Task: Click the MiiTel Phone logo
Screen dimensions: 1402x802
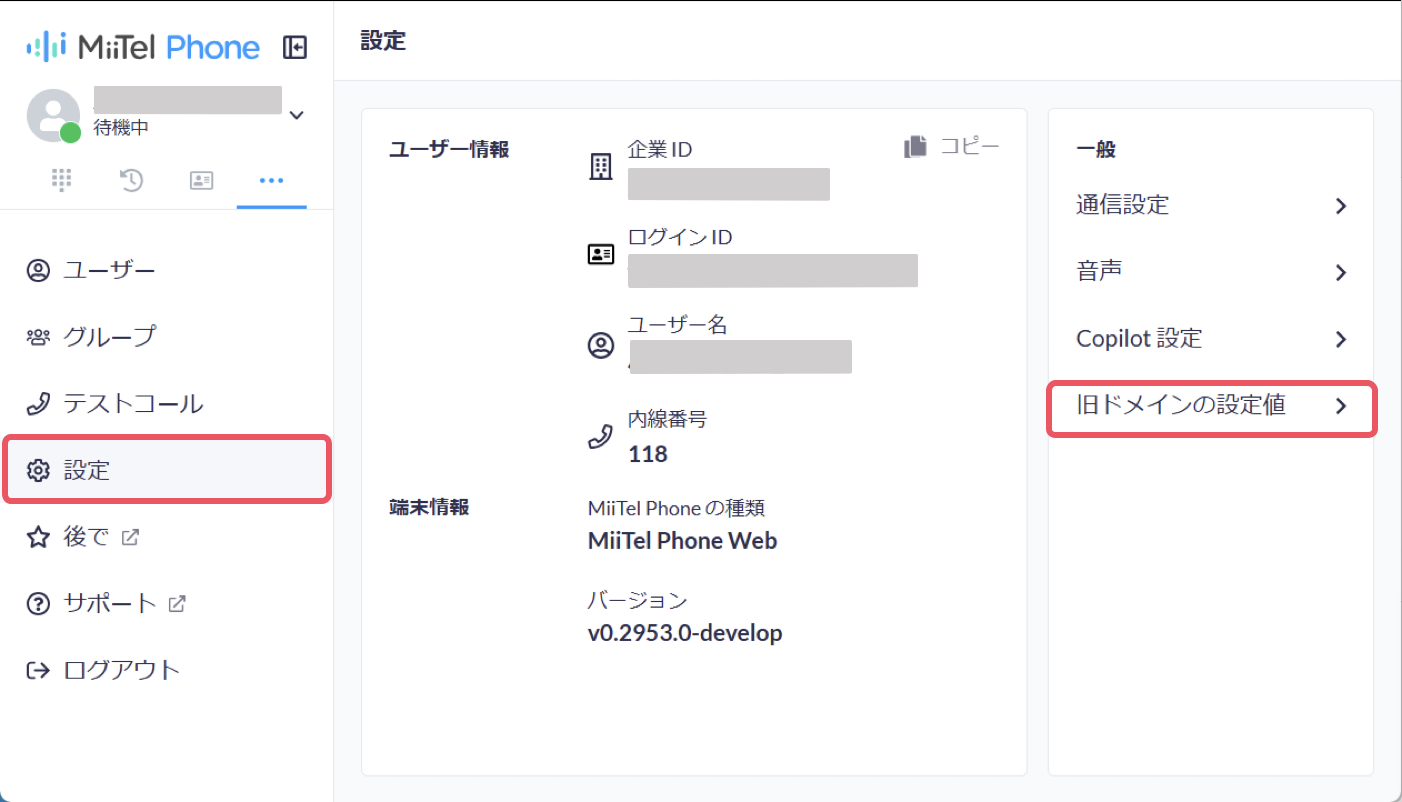Action: click(x=143, y=47)
